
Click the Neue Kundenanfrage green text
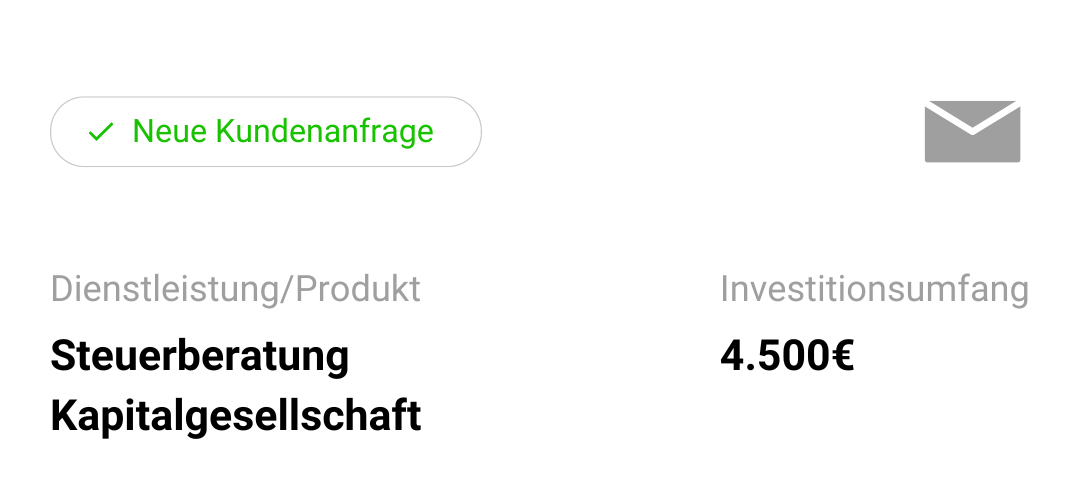(x=283, y=132)
